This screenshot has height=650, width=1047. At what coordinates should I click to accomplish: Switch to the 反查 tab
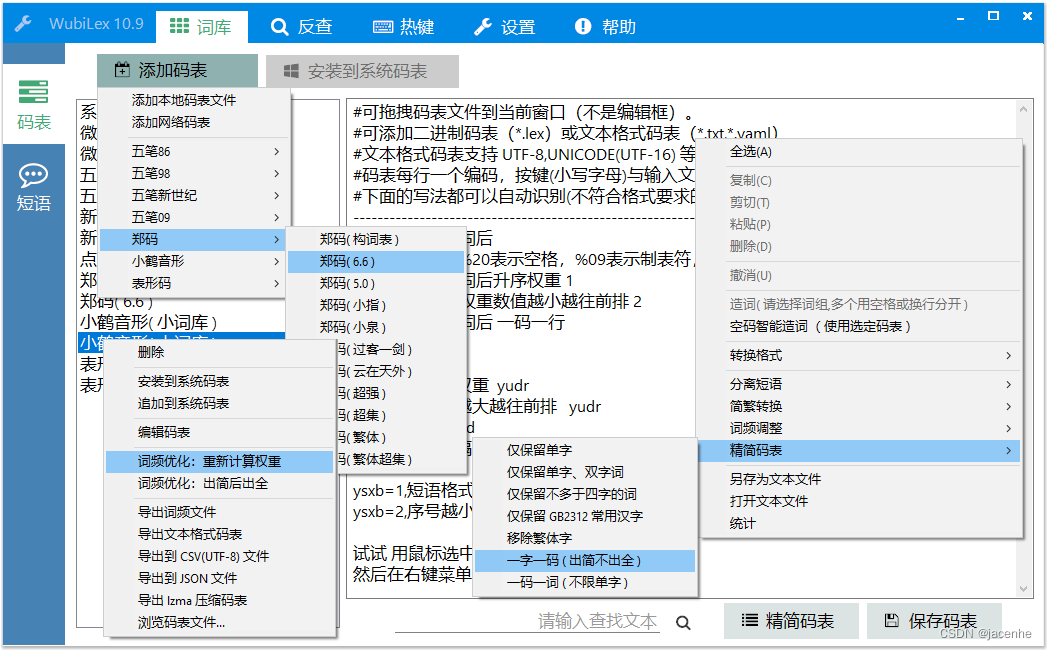(301, 27)
